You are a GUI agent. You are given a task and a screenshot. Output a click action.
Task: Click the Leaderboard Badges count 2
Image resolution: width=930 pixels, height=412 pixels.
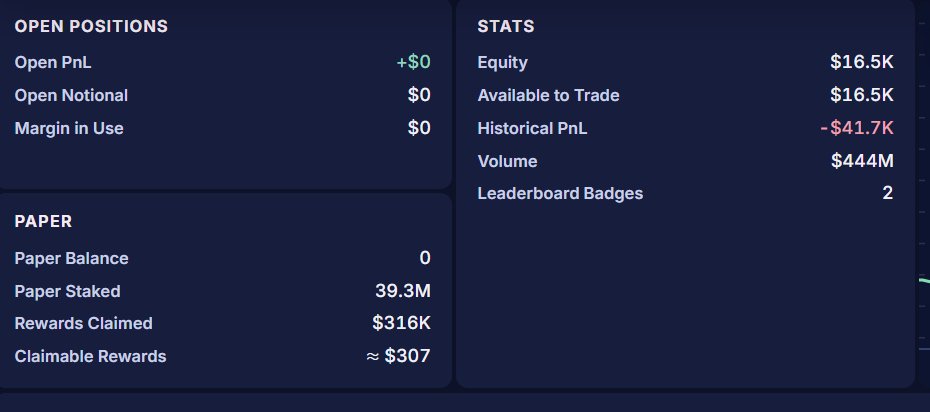[x=888, y=193]
